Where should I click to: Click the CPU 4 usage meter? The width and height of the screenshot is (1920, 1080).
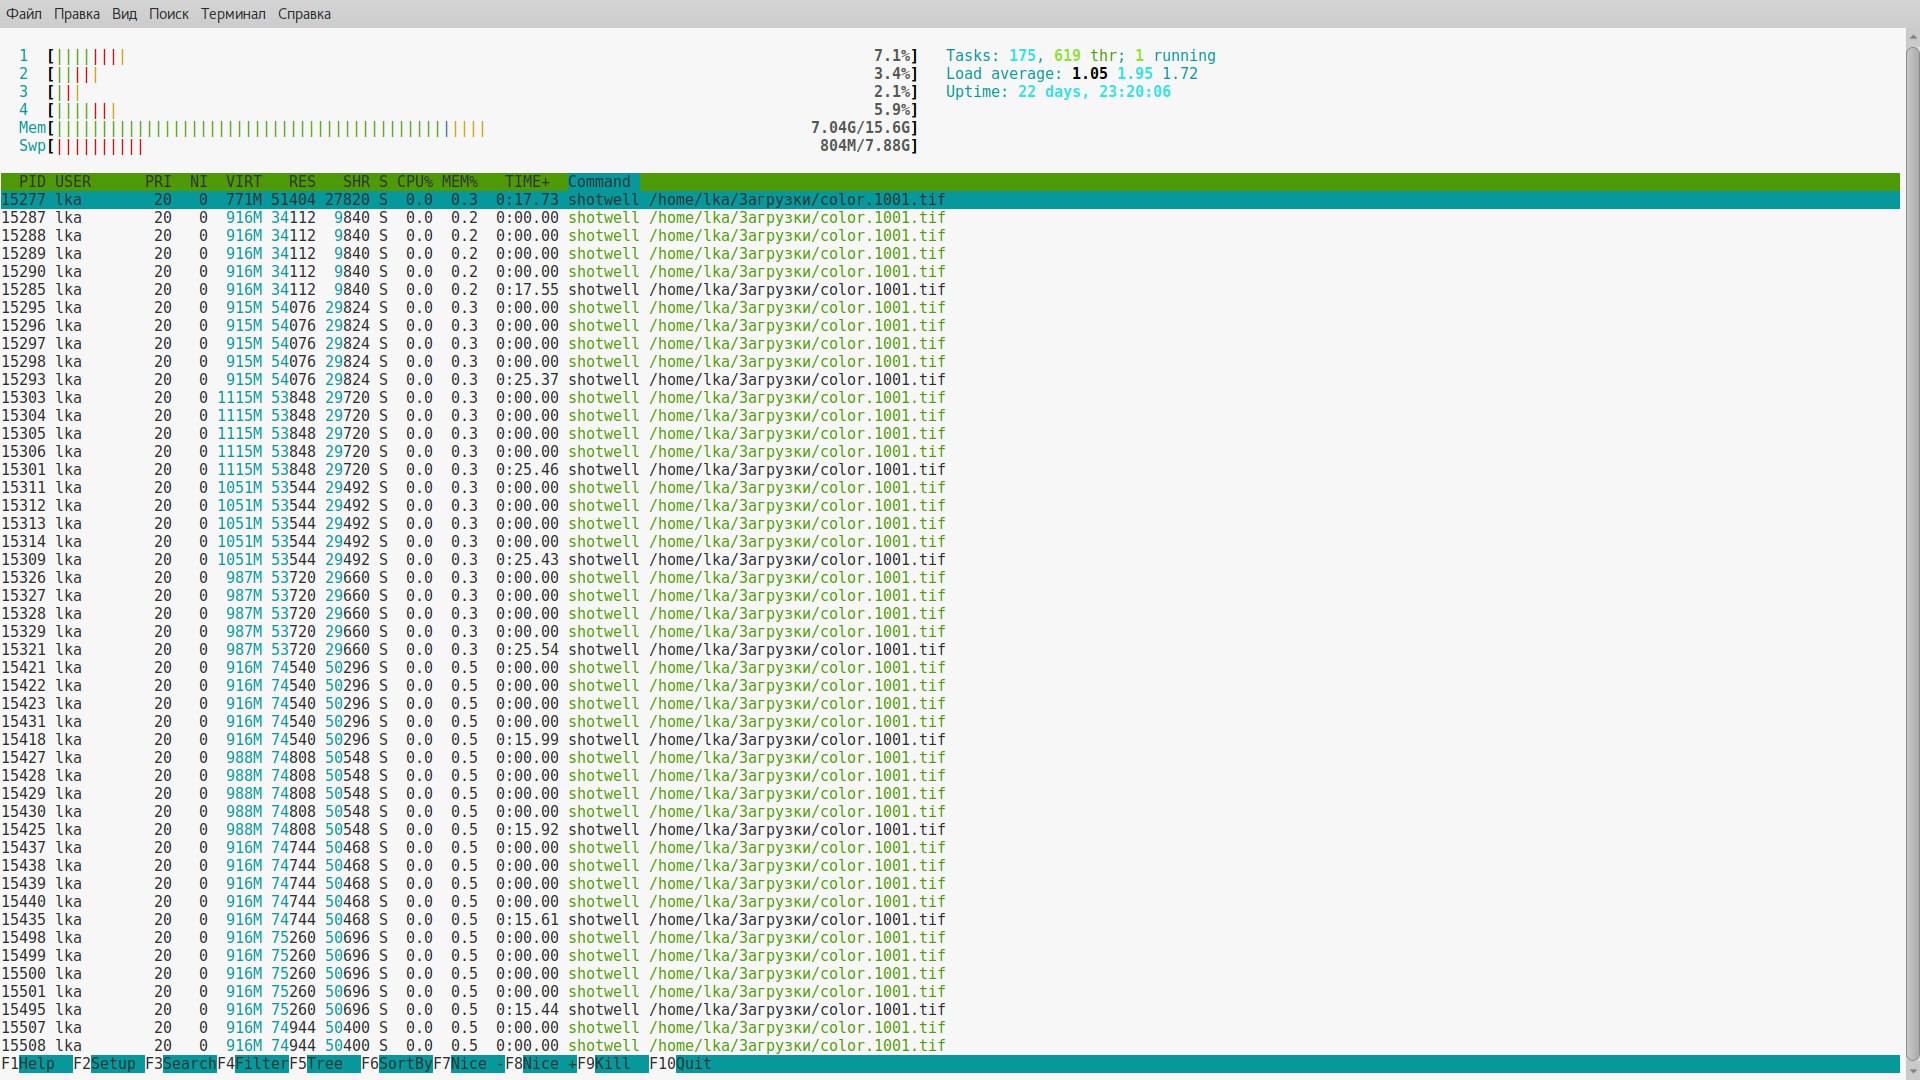468,110
